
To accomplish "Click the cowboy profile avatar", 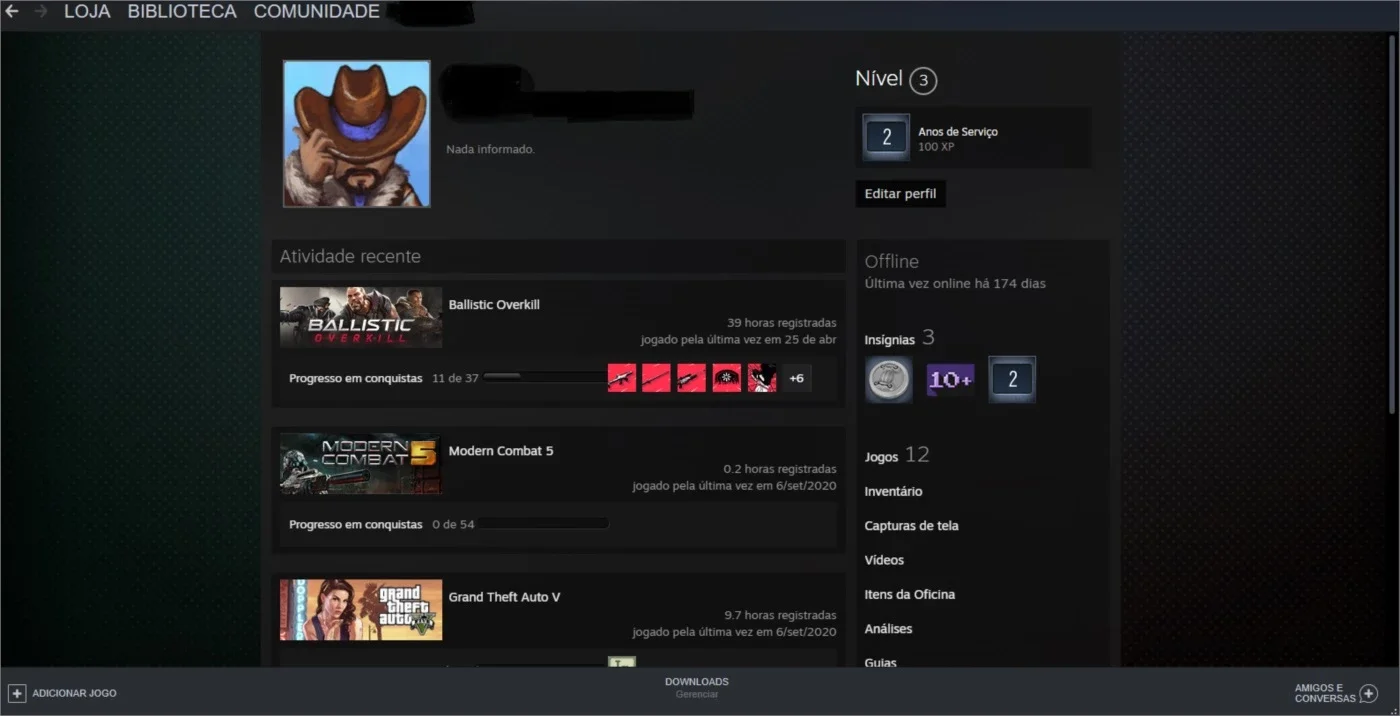I will click(357, 134).
